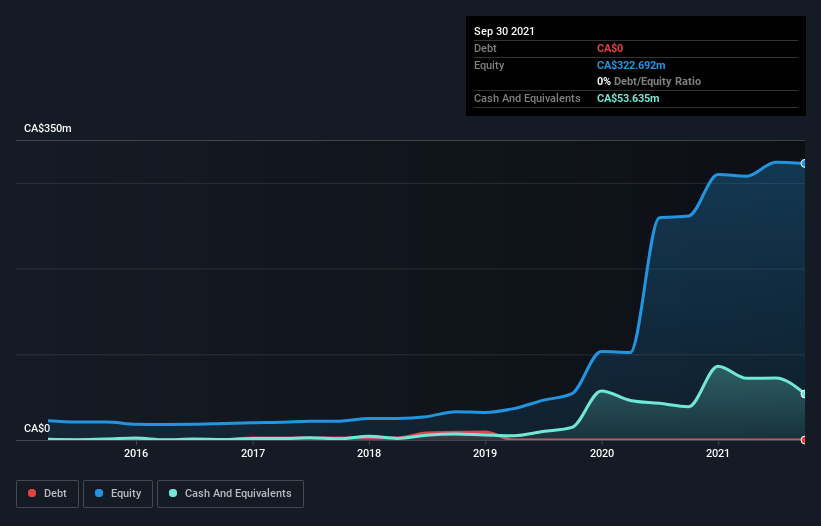
Task: Toggle the Debt series in the legend
Action: click(x=47, y=494)
